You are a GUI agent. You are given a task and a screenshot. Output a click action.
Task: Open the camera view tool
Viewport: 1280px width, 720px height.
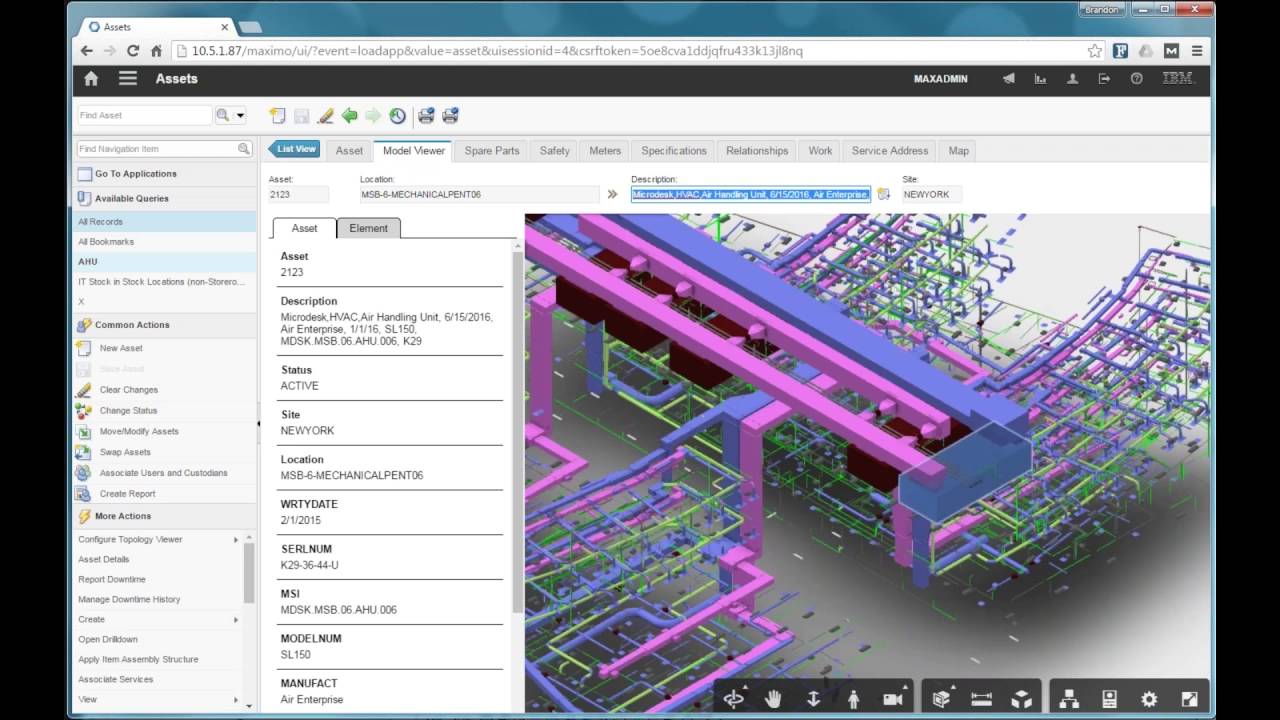[x=893, y=699]
